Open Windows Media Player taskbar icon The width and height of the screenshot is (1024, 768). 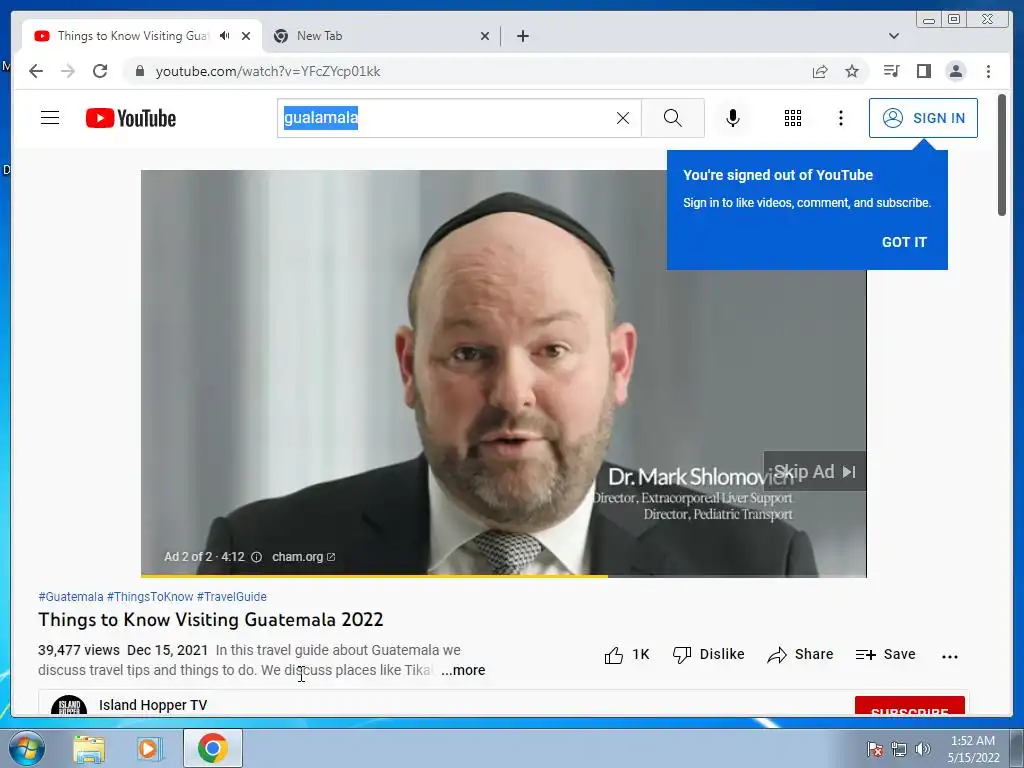(150, 749)
